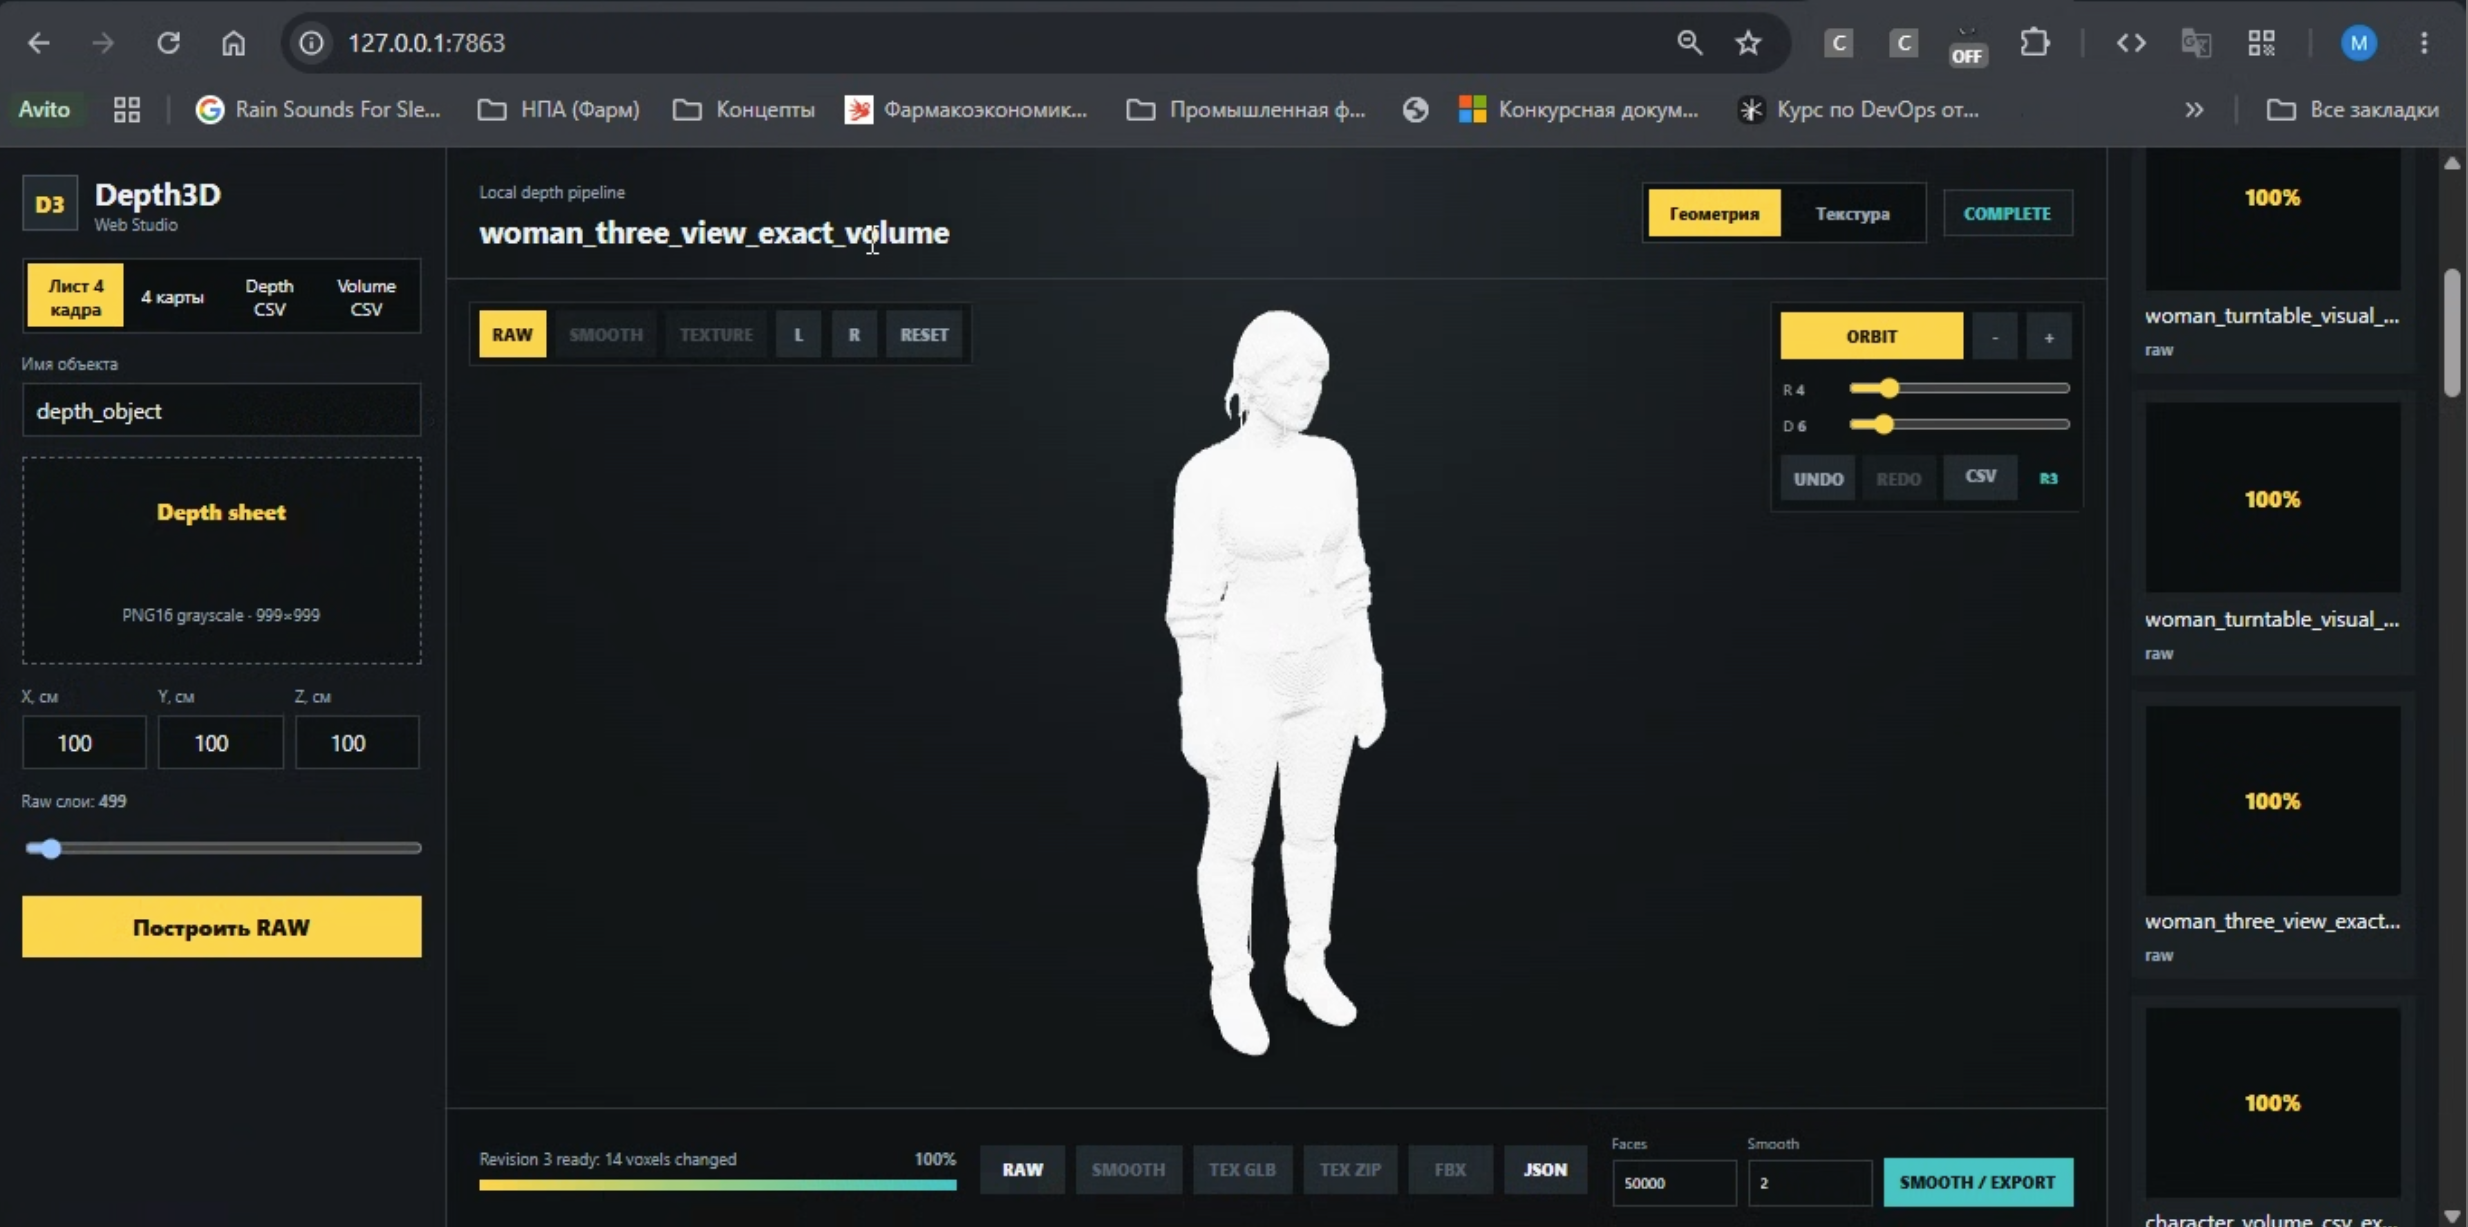Open Курс по DevOps от... bookmark
2468x1227 pixels.
(x=1859, y=110)
